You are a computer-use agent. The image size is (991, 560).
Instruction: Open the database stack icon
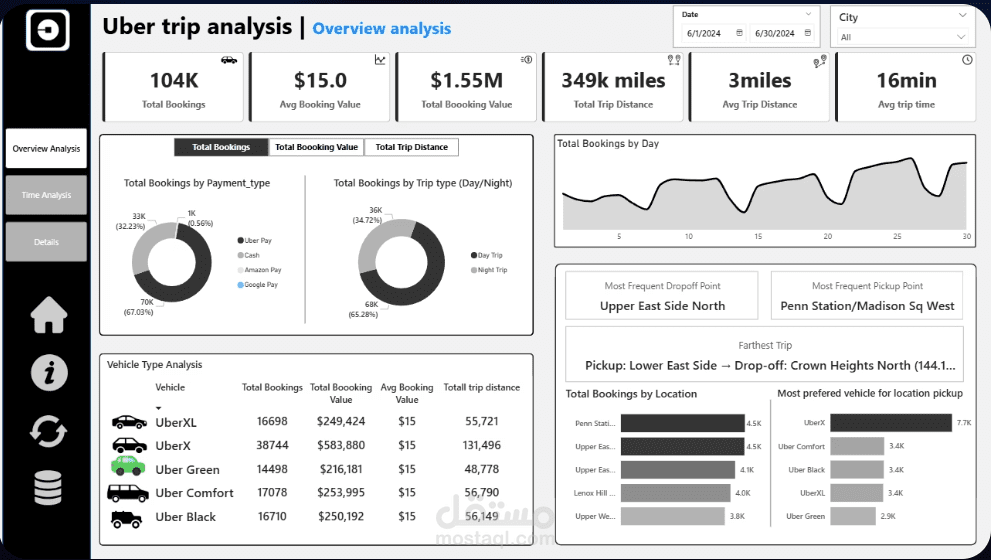pyautogui.click(x=48, y=488)
